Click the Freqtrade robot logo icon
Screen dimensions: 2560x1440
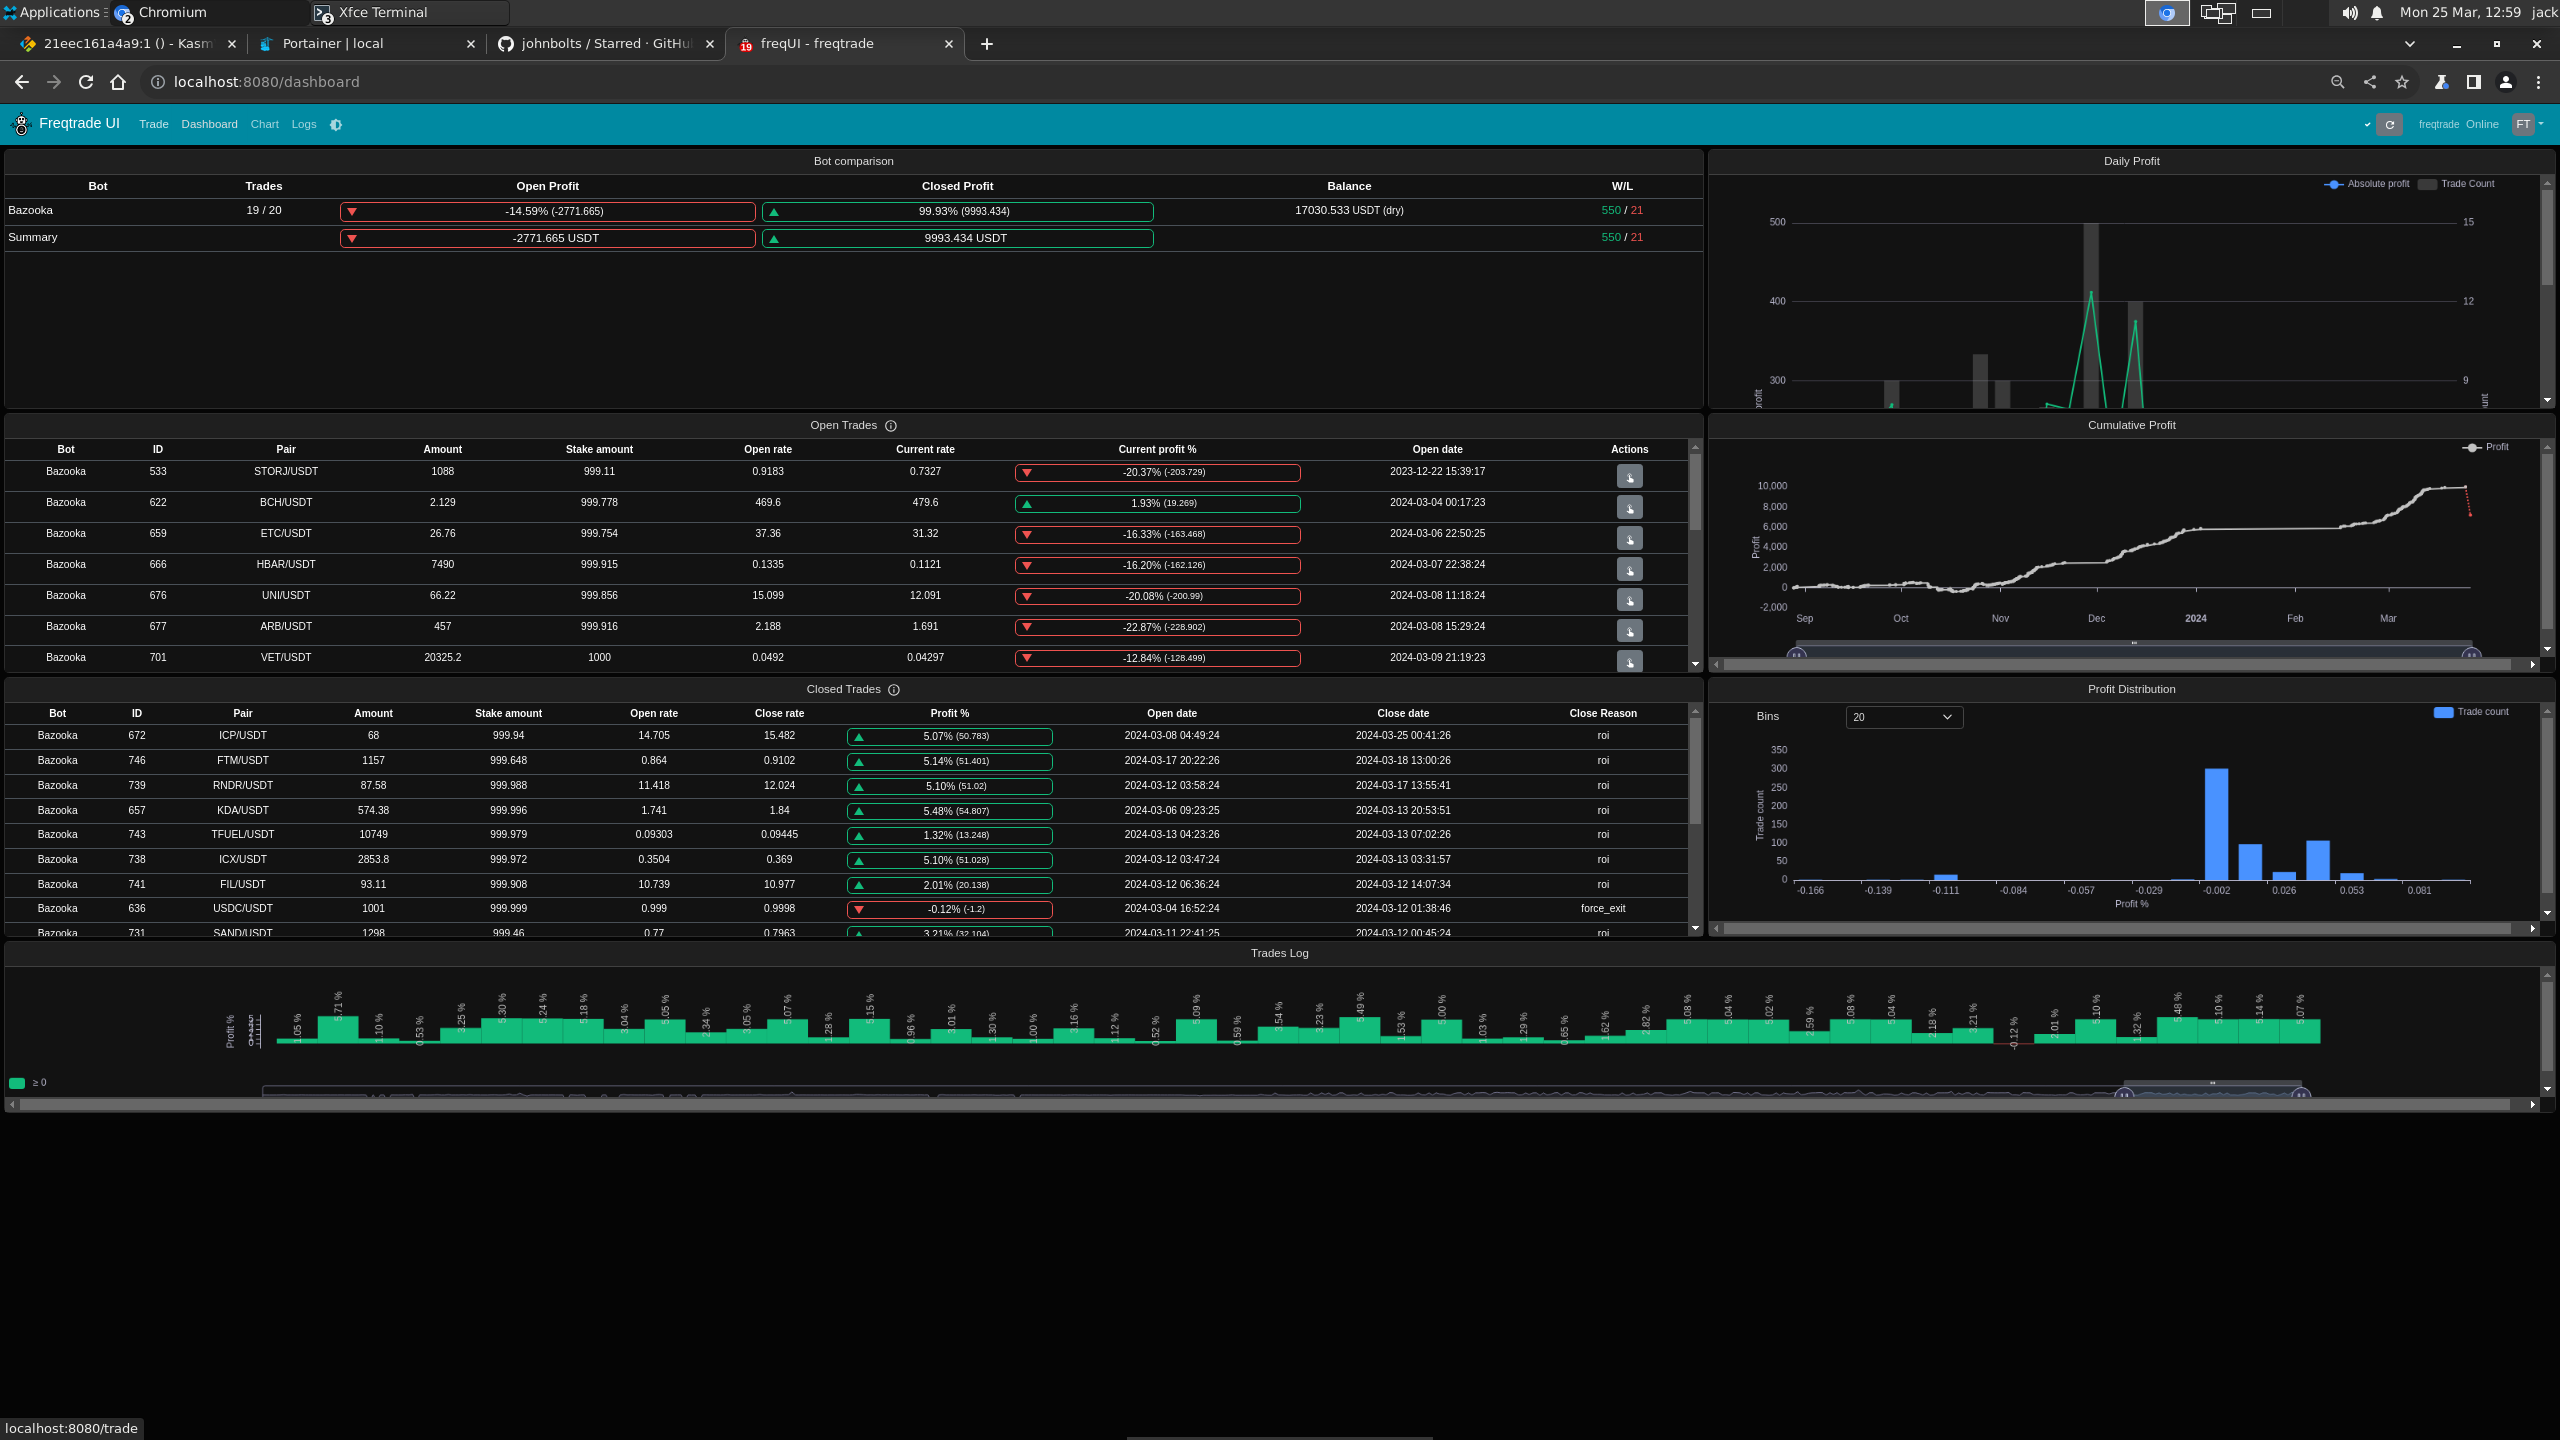point(21,125)
